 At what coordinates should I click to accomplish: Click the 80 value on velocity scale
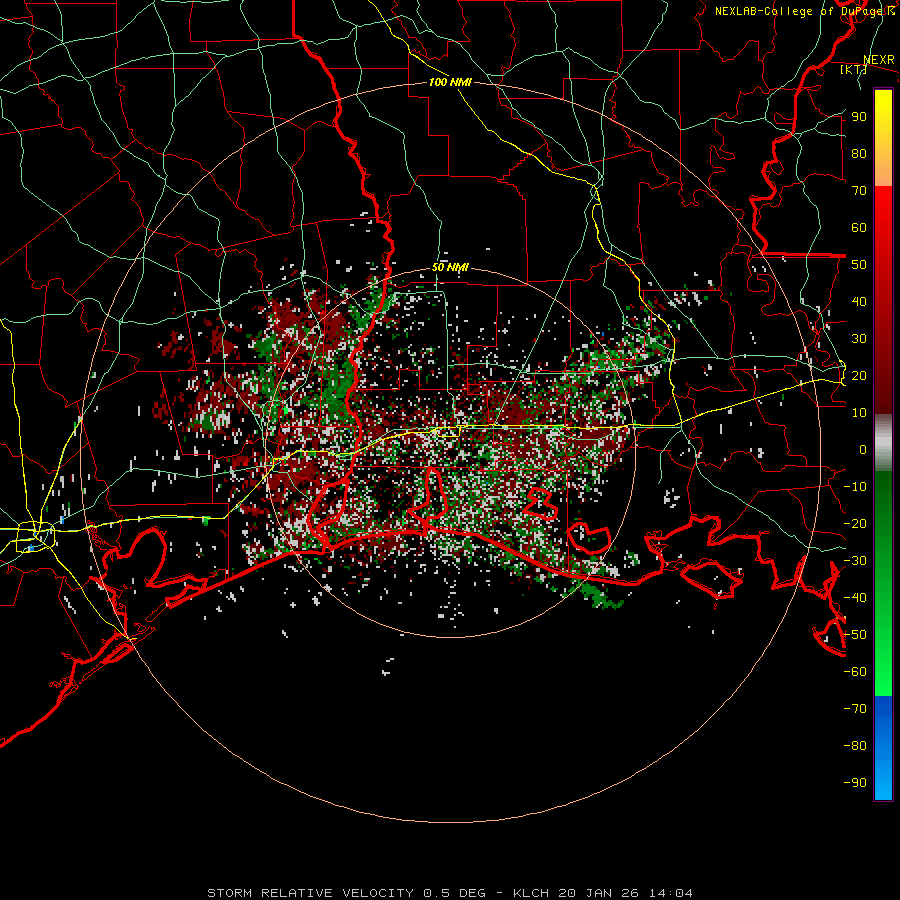pyautogui.click(x=859, y=153)
